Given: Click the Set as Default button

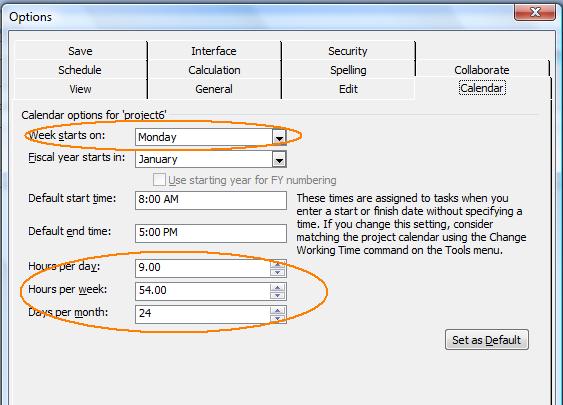Looking at the screenshot, I should (x=487, y=340).
